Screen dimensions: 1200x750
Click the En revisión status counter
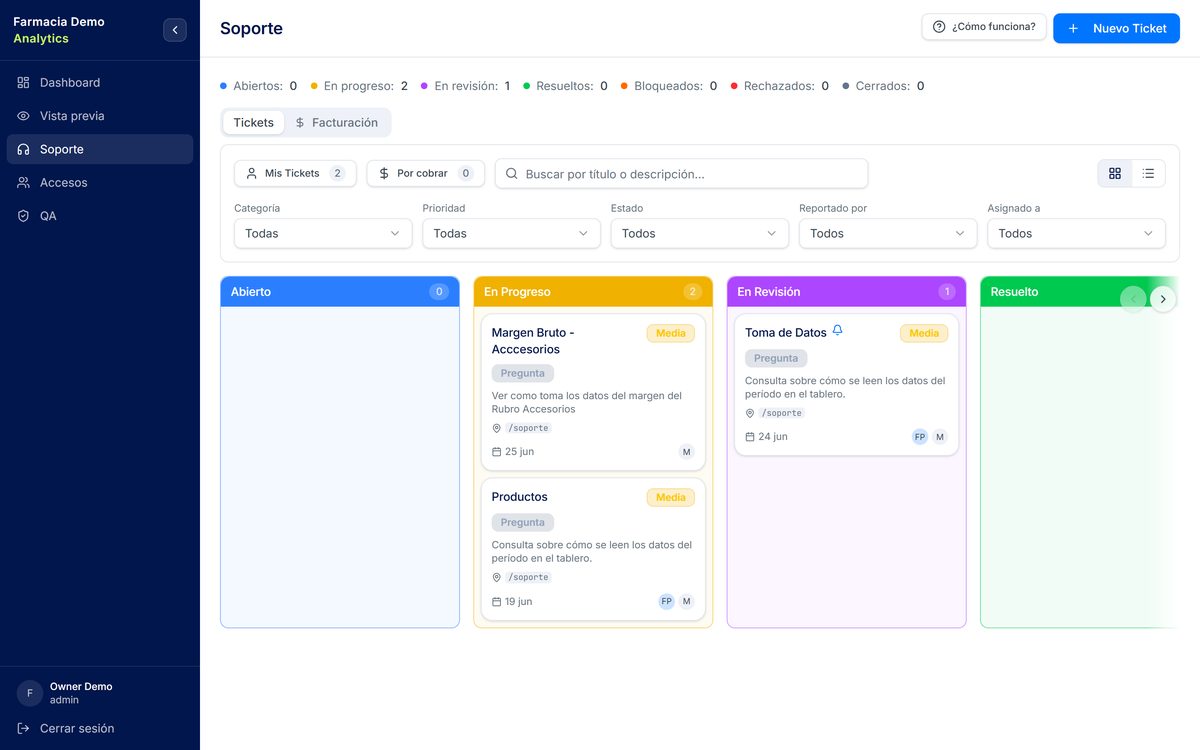coord(466,86)
